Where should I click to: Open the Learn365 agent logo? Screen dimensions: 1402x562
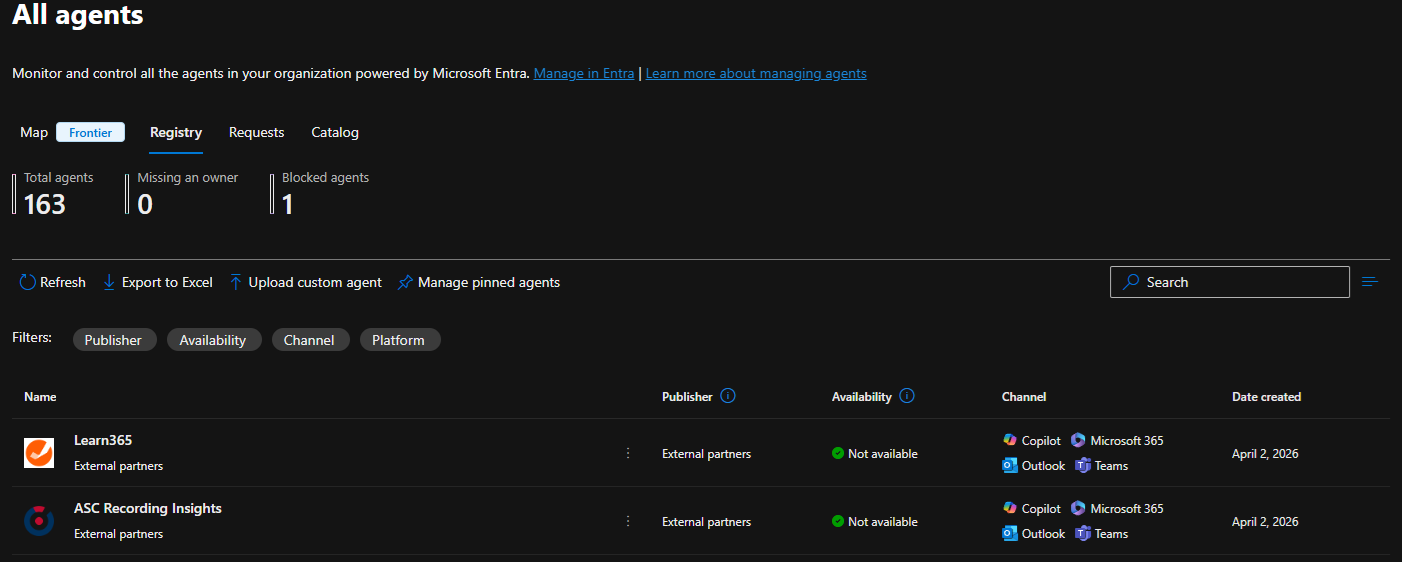pos(39,453)
